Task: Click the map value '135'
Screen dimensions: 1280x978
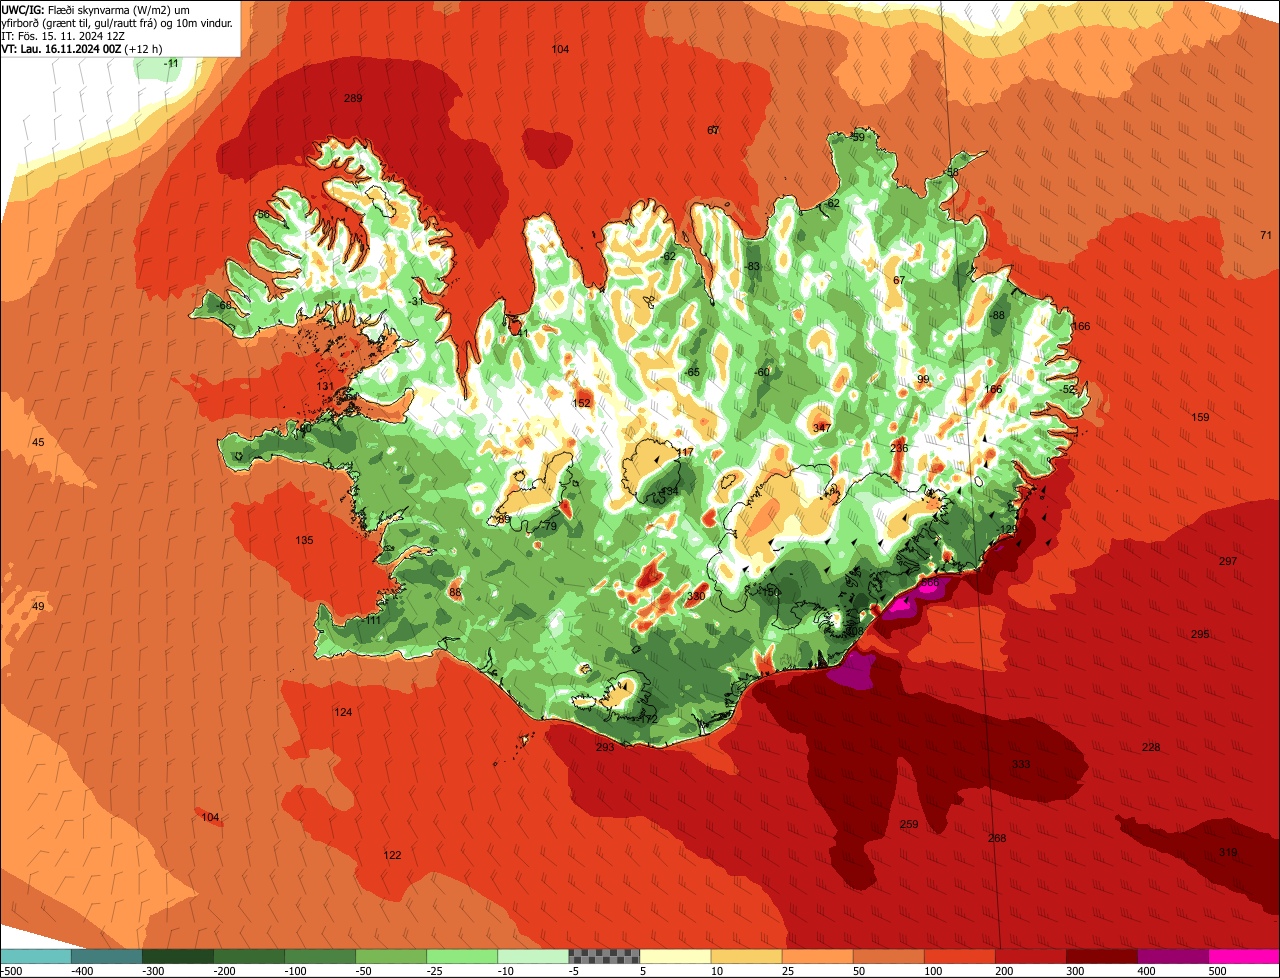Action: pyautogui.click(x=305, y=540)
